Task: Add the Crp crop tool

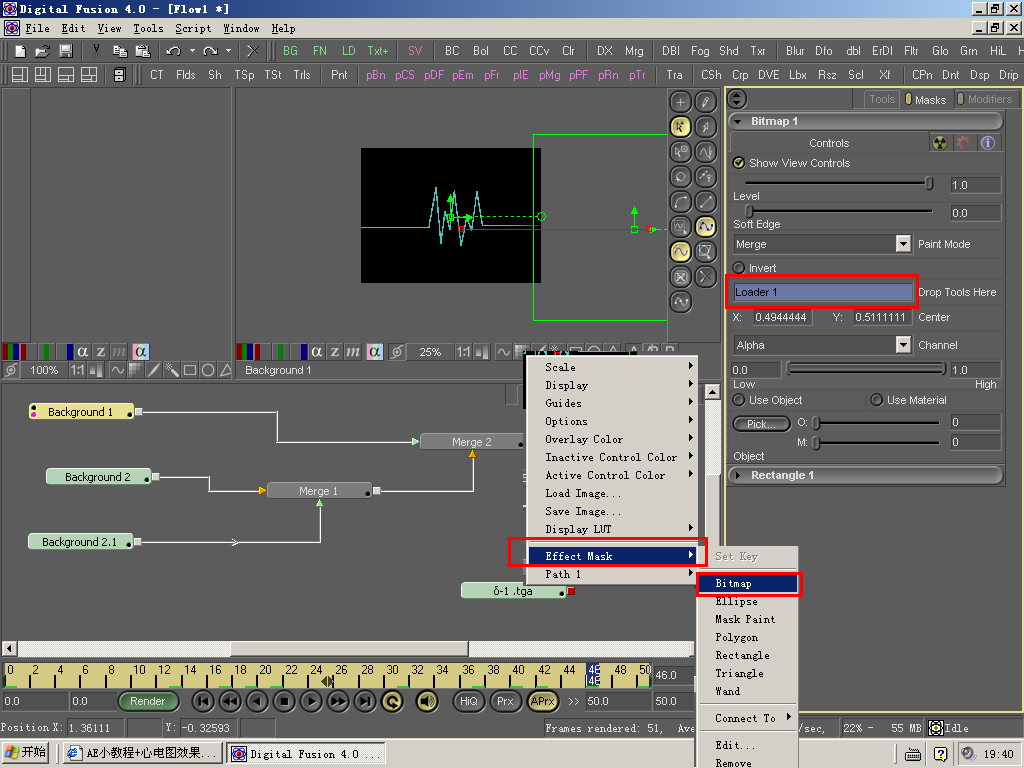Action: coord(740,75)
